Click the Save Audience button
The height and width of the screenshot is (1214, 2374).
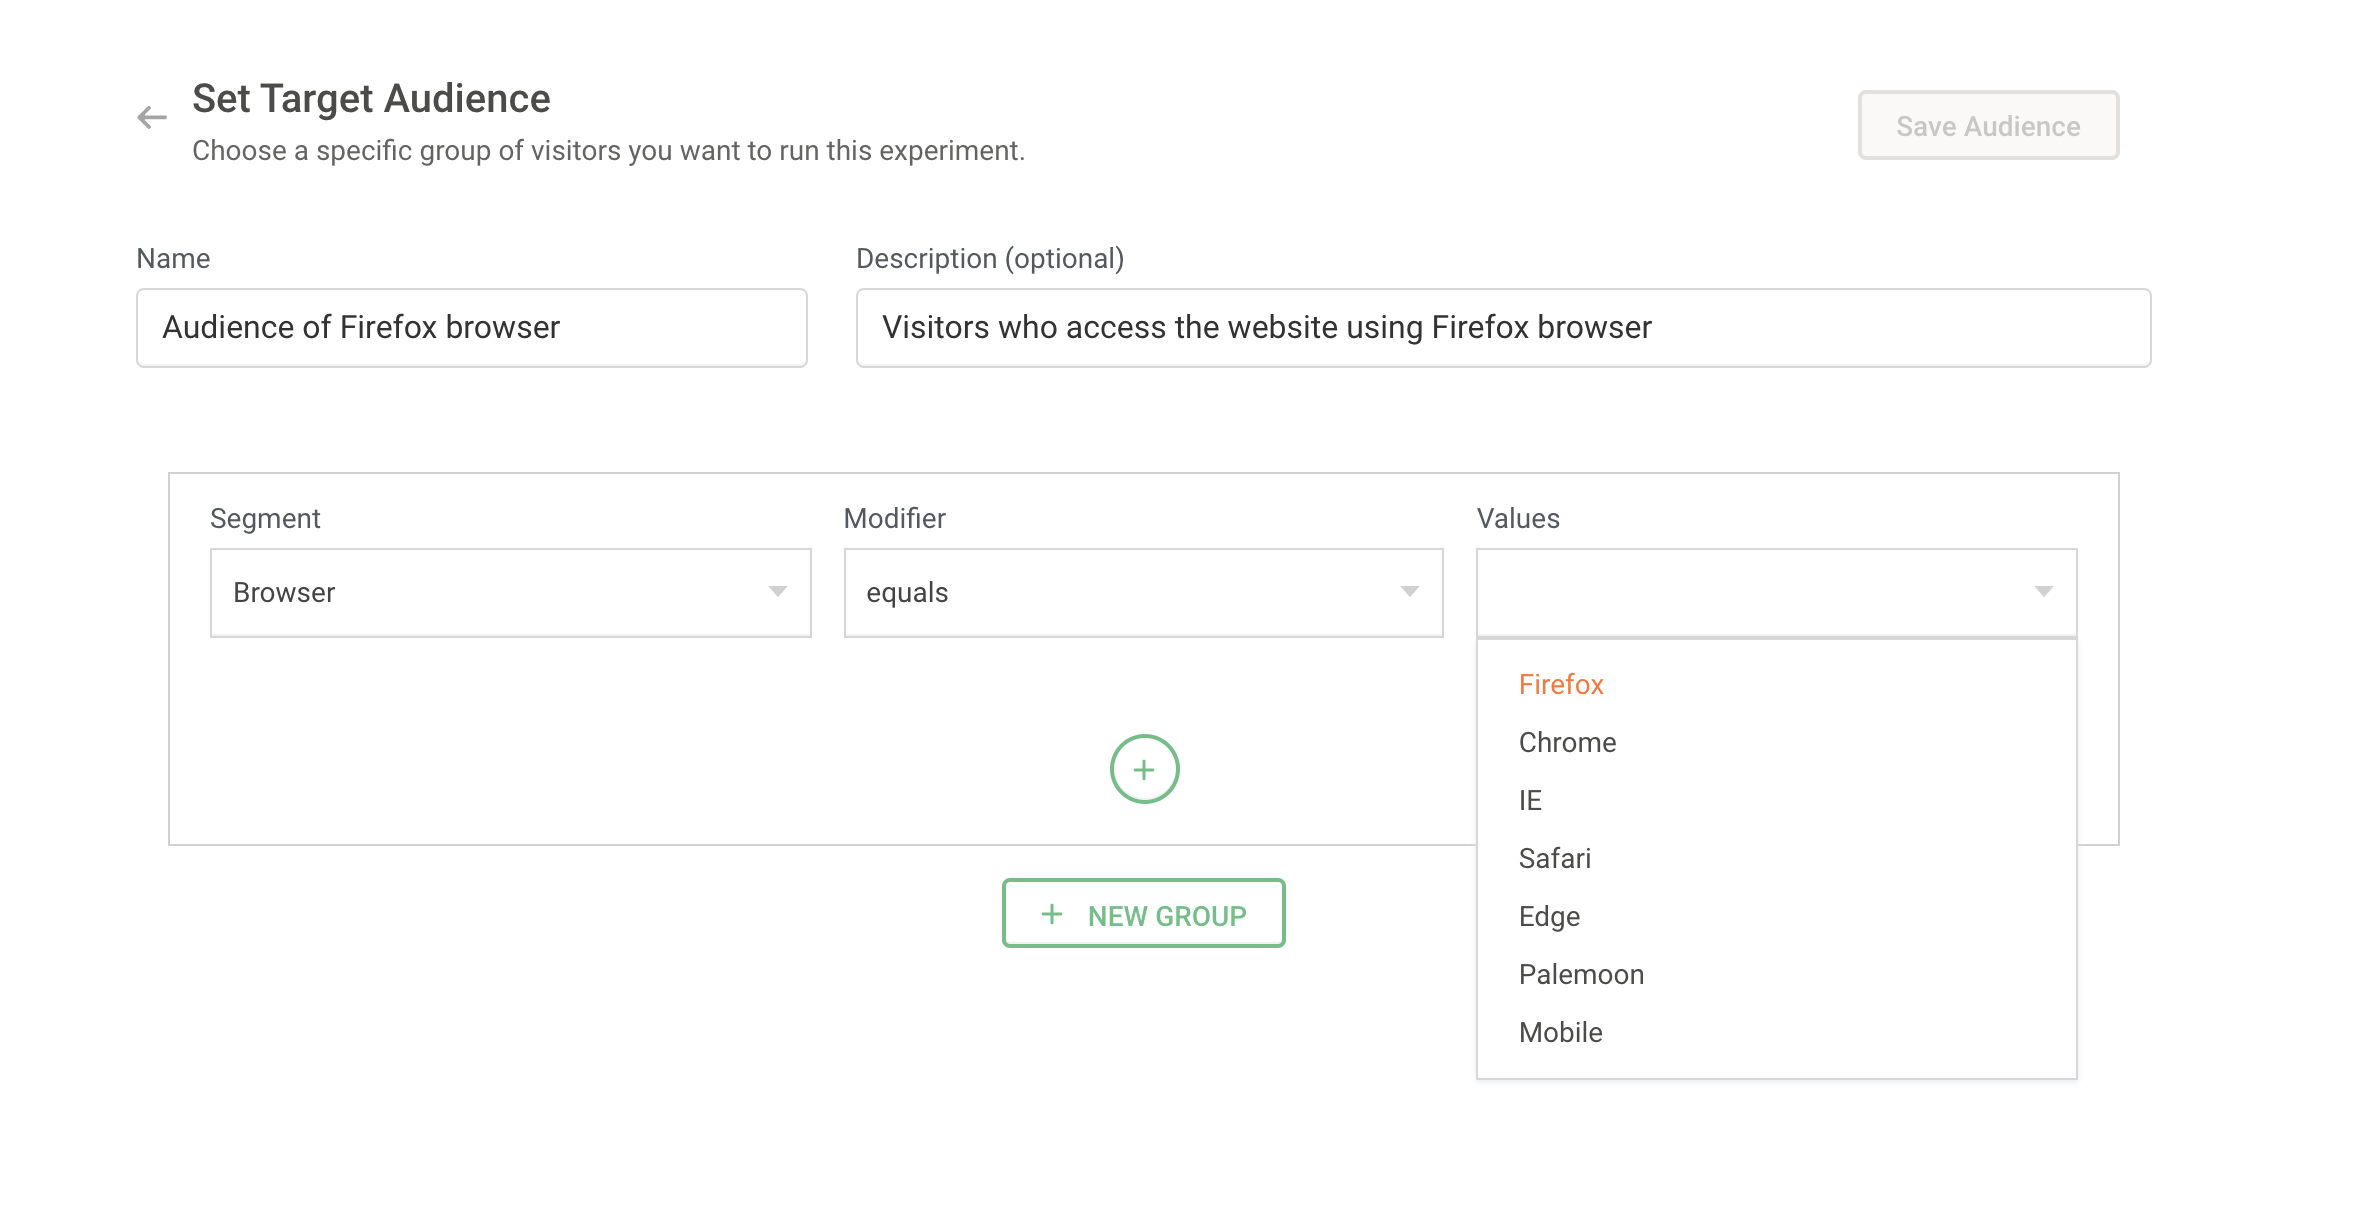(x=1987, y=126)
